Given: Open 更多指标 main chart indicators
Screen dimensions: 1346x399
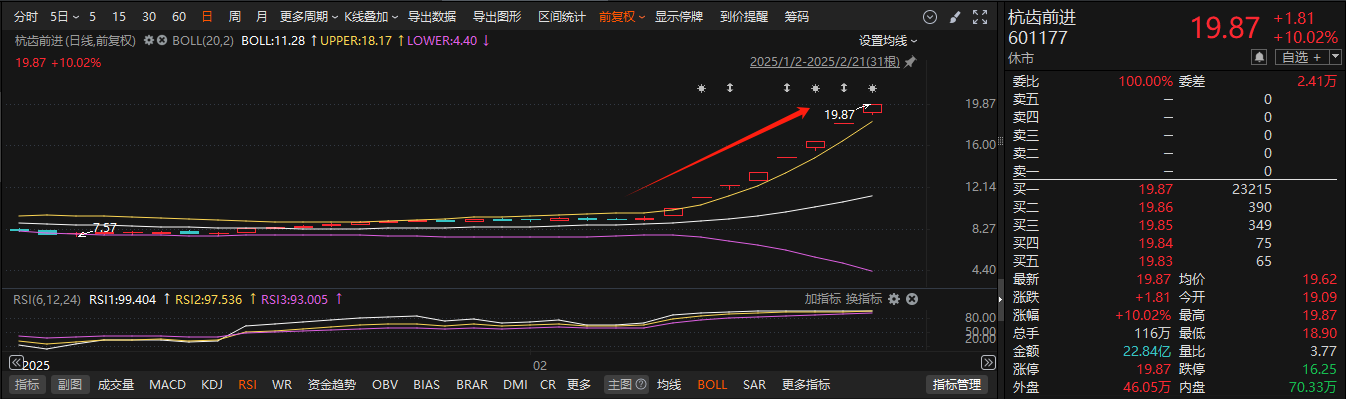Looking at the screenshot, I should coord(806,384).
